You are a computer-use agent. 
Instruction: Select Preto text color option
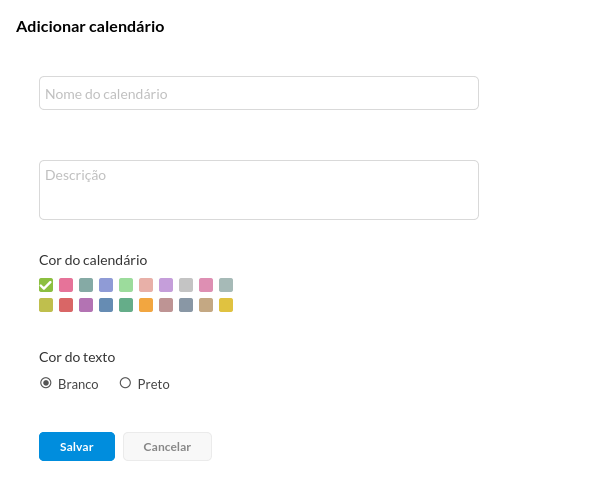coord(125,383)
